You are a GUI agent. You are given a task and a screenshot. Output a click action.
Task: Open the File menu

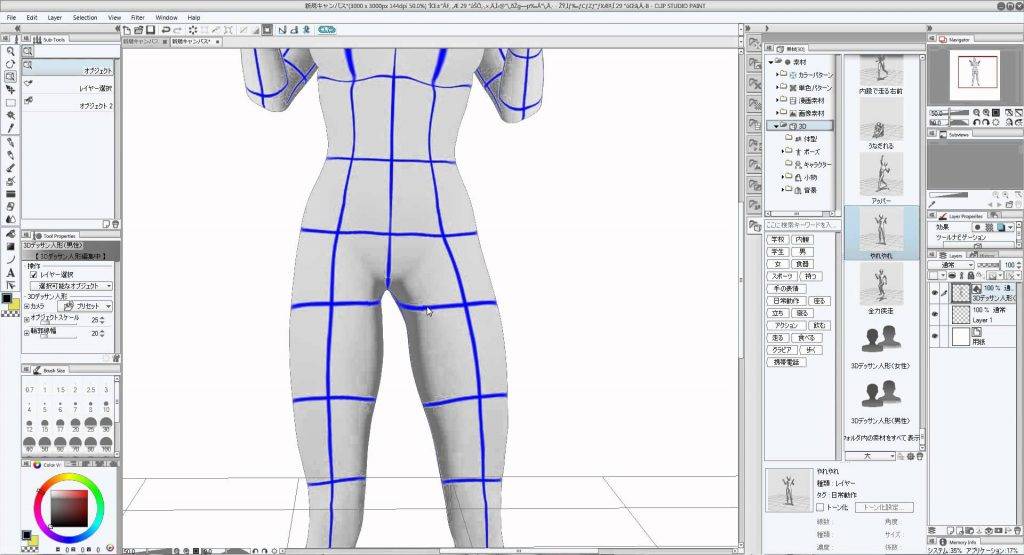pos(11,18)
